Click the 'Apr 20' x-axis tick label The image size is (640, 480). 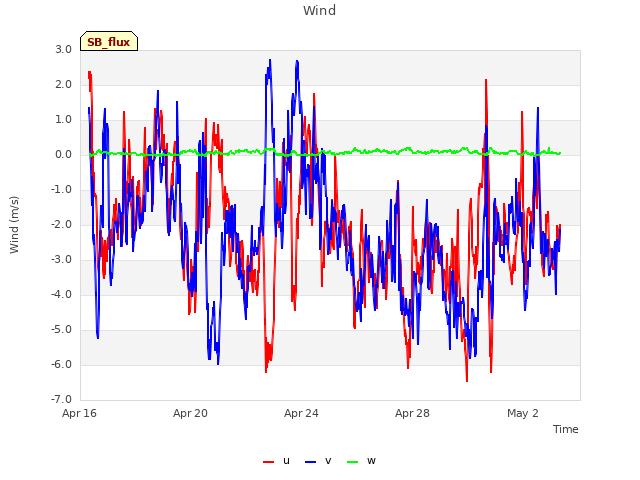(190, 413)
